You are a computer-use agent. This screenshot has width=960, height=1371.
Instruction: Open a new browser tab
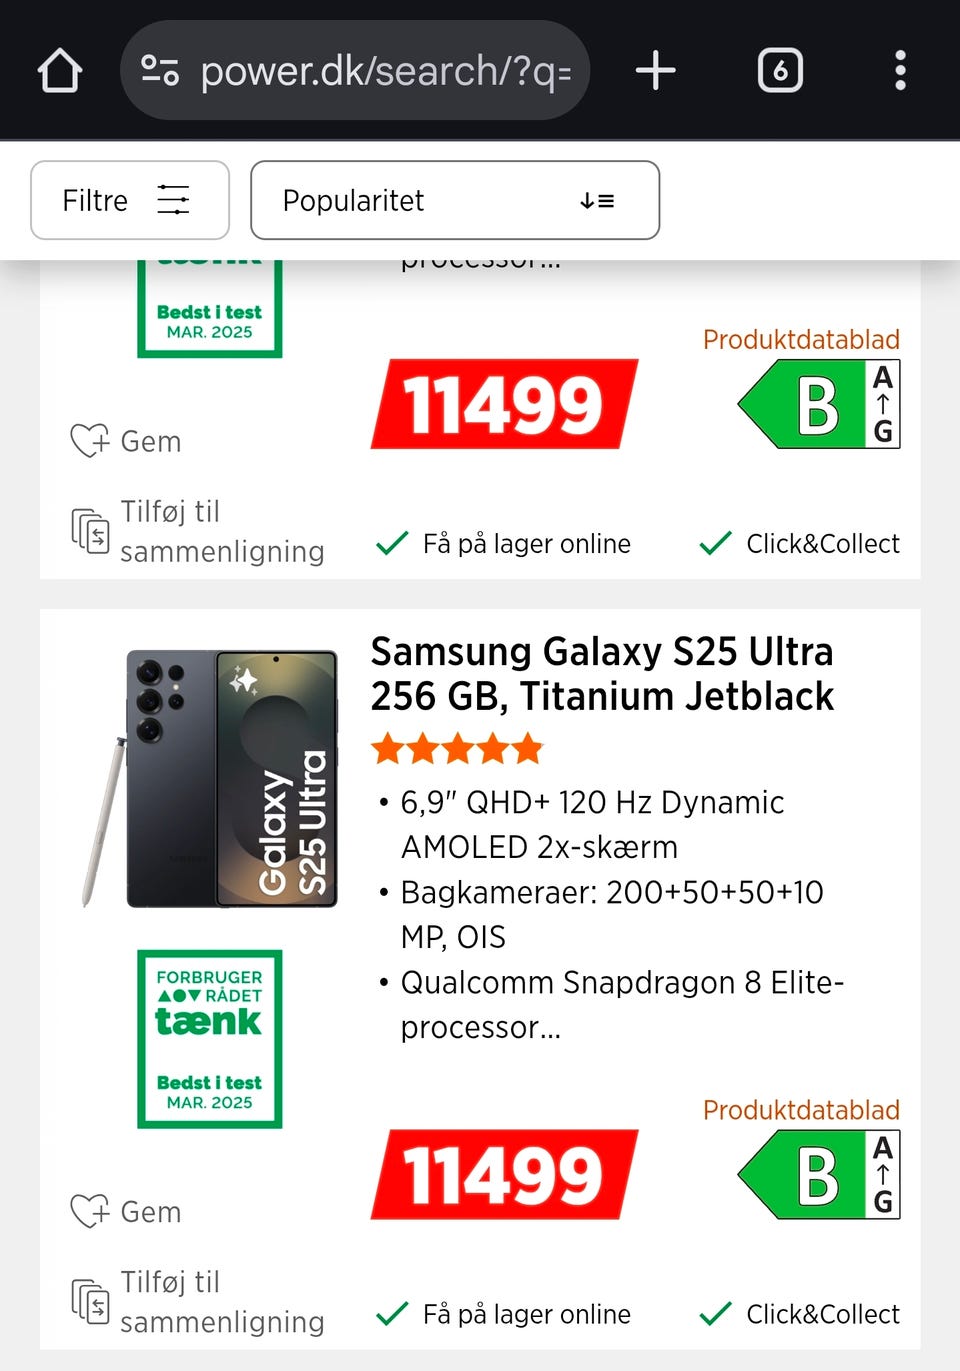coord(655,71)
